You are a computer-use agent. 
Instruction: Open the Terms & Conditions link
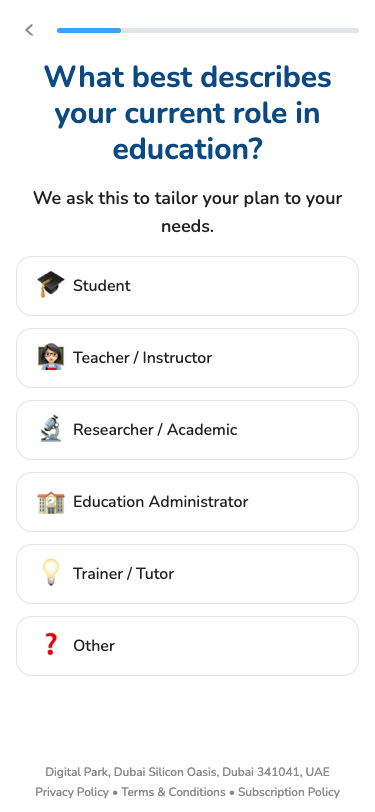174,792
